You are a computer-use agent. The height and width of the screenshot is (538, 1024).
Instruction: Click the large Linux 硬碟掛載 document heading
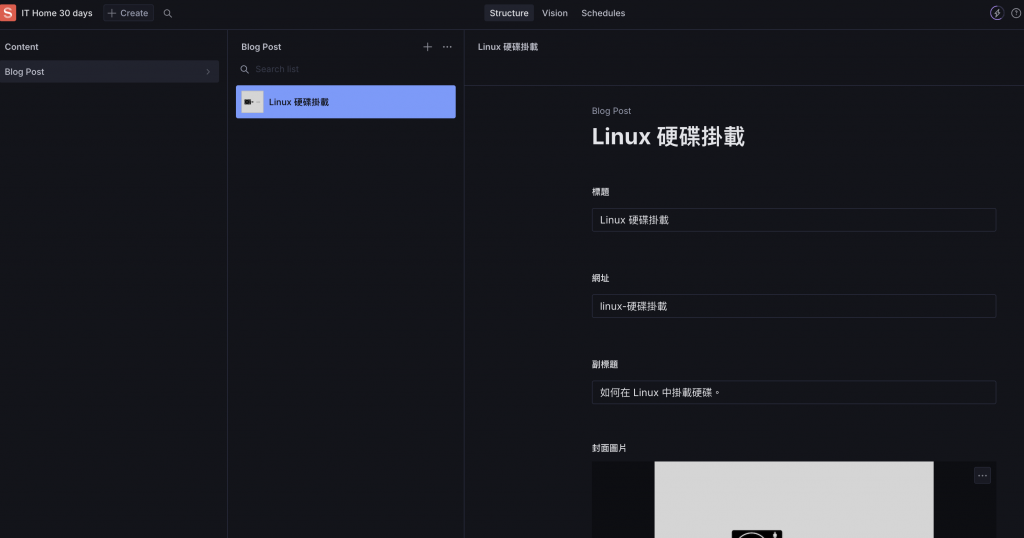pyautogui.click(x=668, y=136)
